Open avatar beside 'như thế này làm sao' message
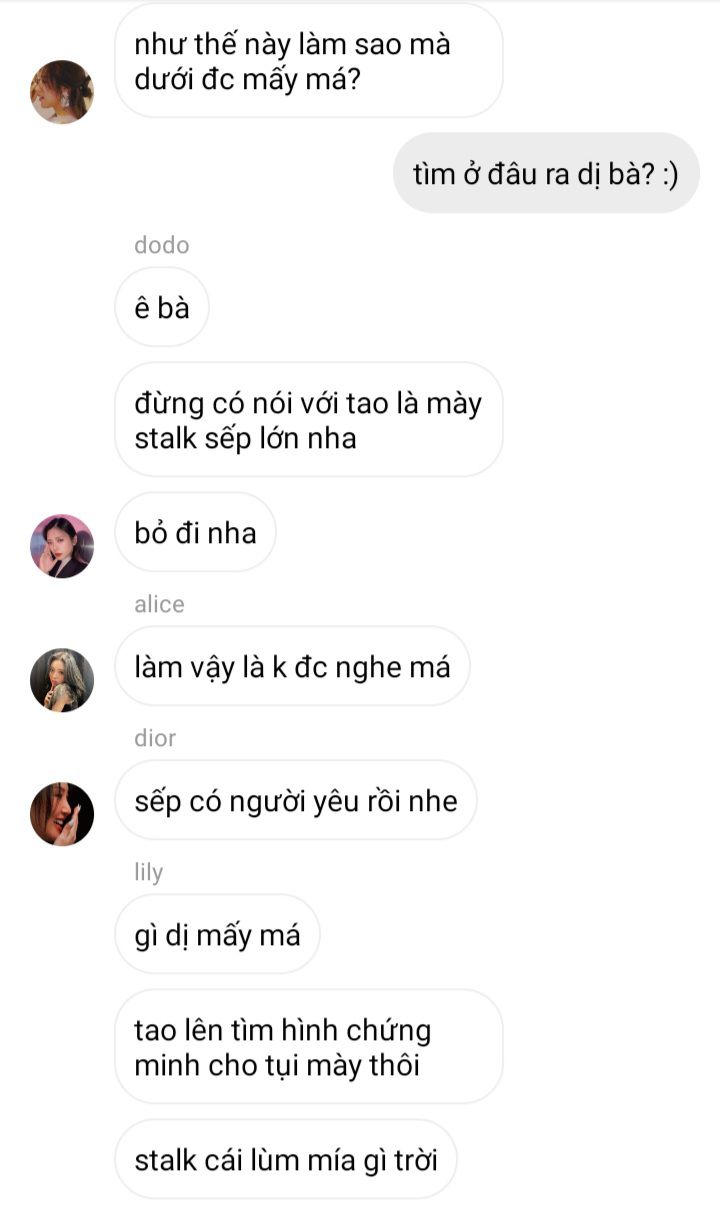This screenshot has height=1218, width=720. pyautogui.click(x=62, y=92)
